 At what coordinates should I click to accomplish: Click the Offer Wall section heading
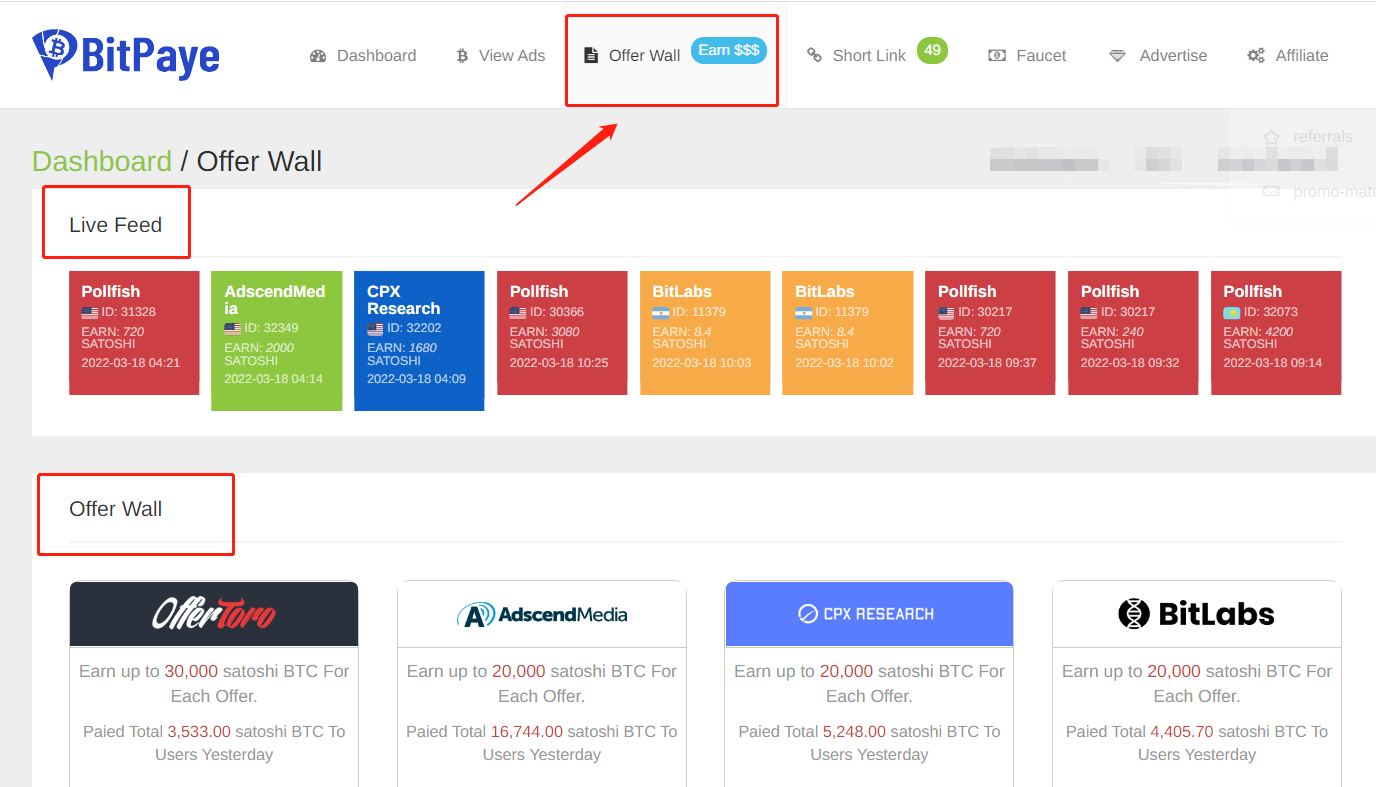[x=116, y=509]
